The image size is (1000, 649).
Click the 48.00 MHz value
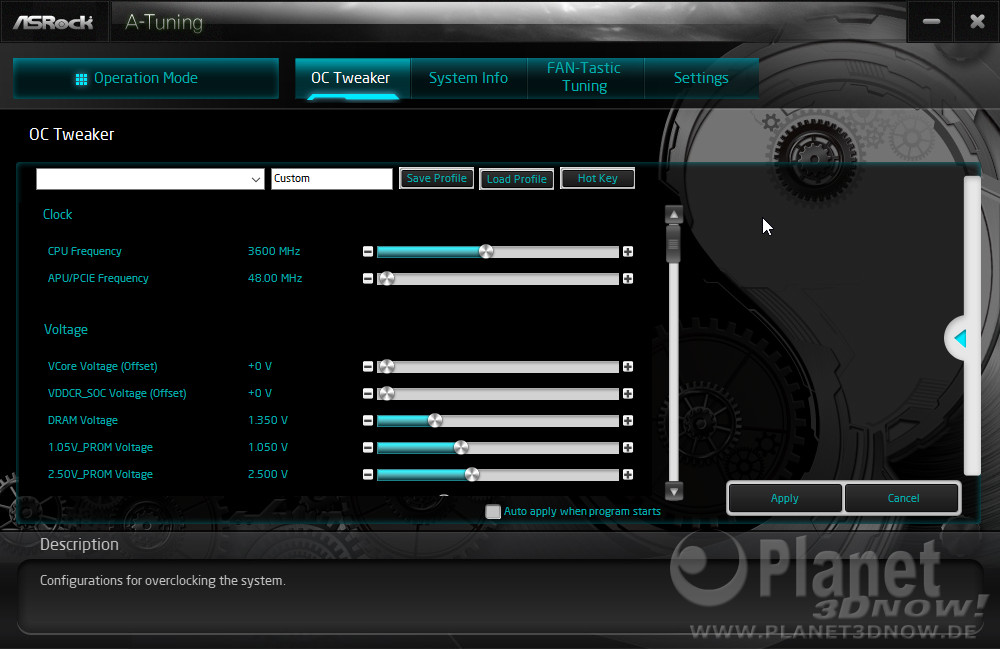point(275,278)
